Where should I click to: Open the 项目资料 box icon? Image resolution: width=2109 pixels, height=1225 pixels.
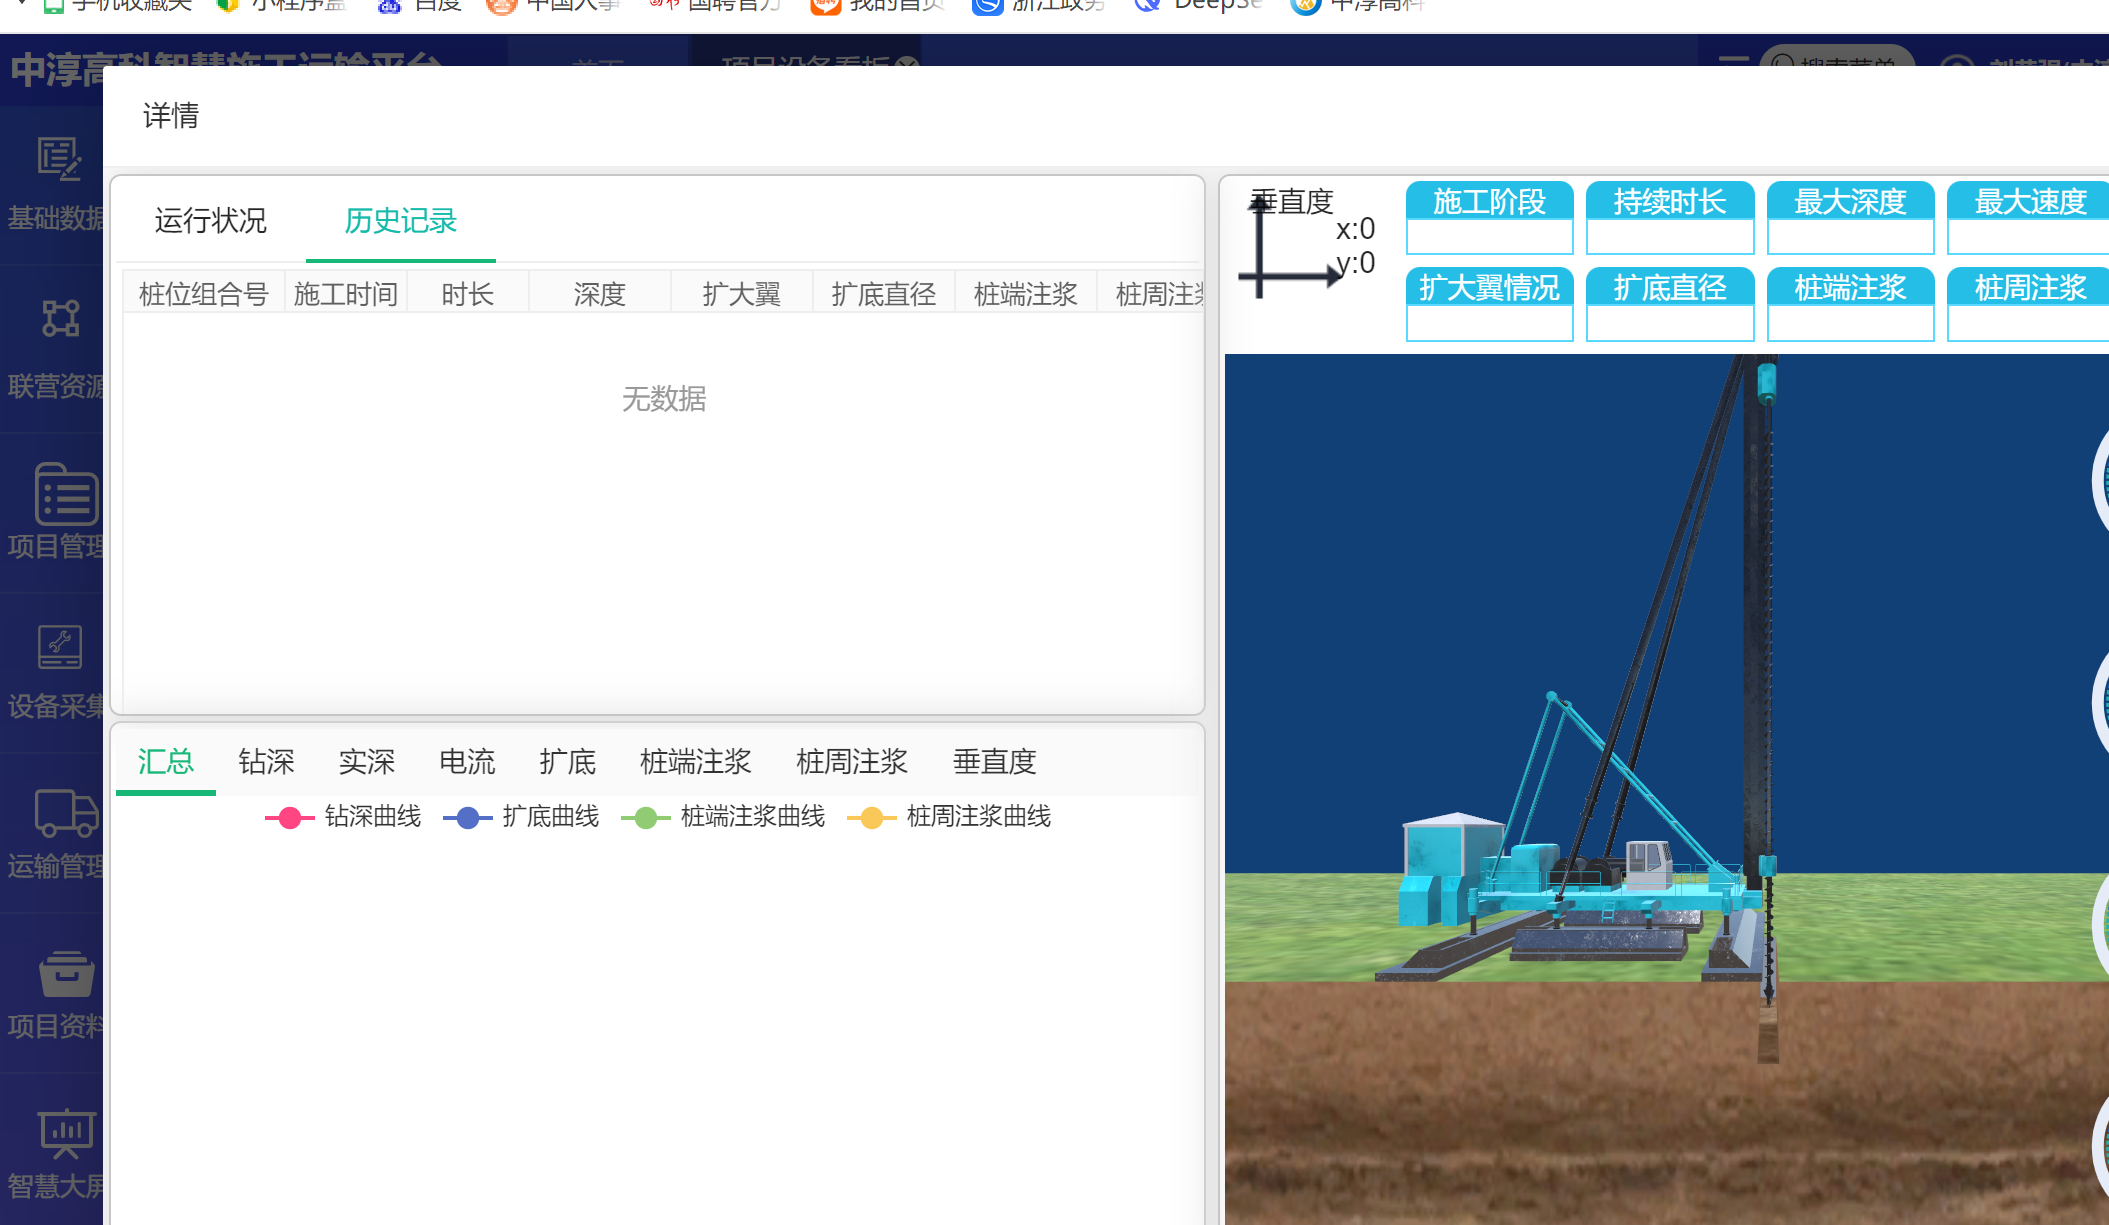(66, 973)
